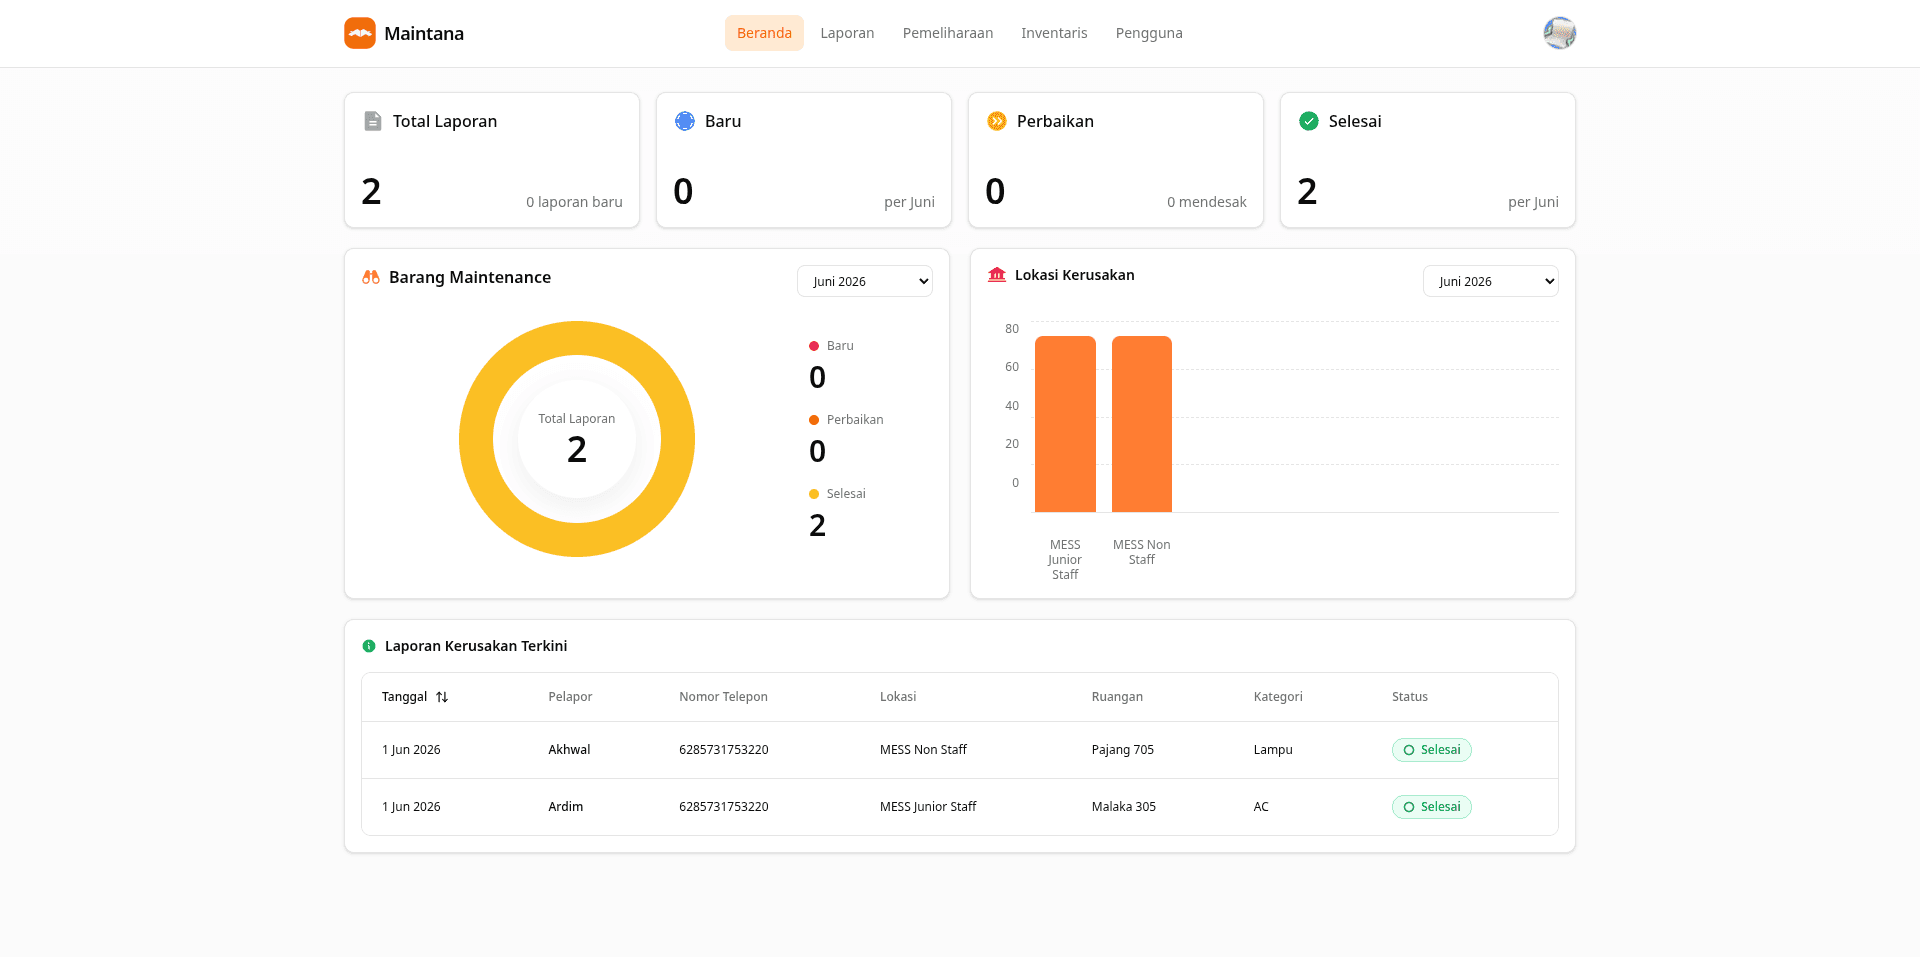This screenshot has width=1920, height=957.
Task: Open the Laporan tab
Action: [847, 33]
